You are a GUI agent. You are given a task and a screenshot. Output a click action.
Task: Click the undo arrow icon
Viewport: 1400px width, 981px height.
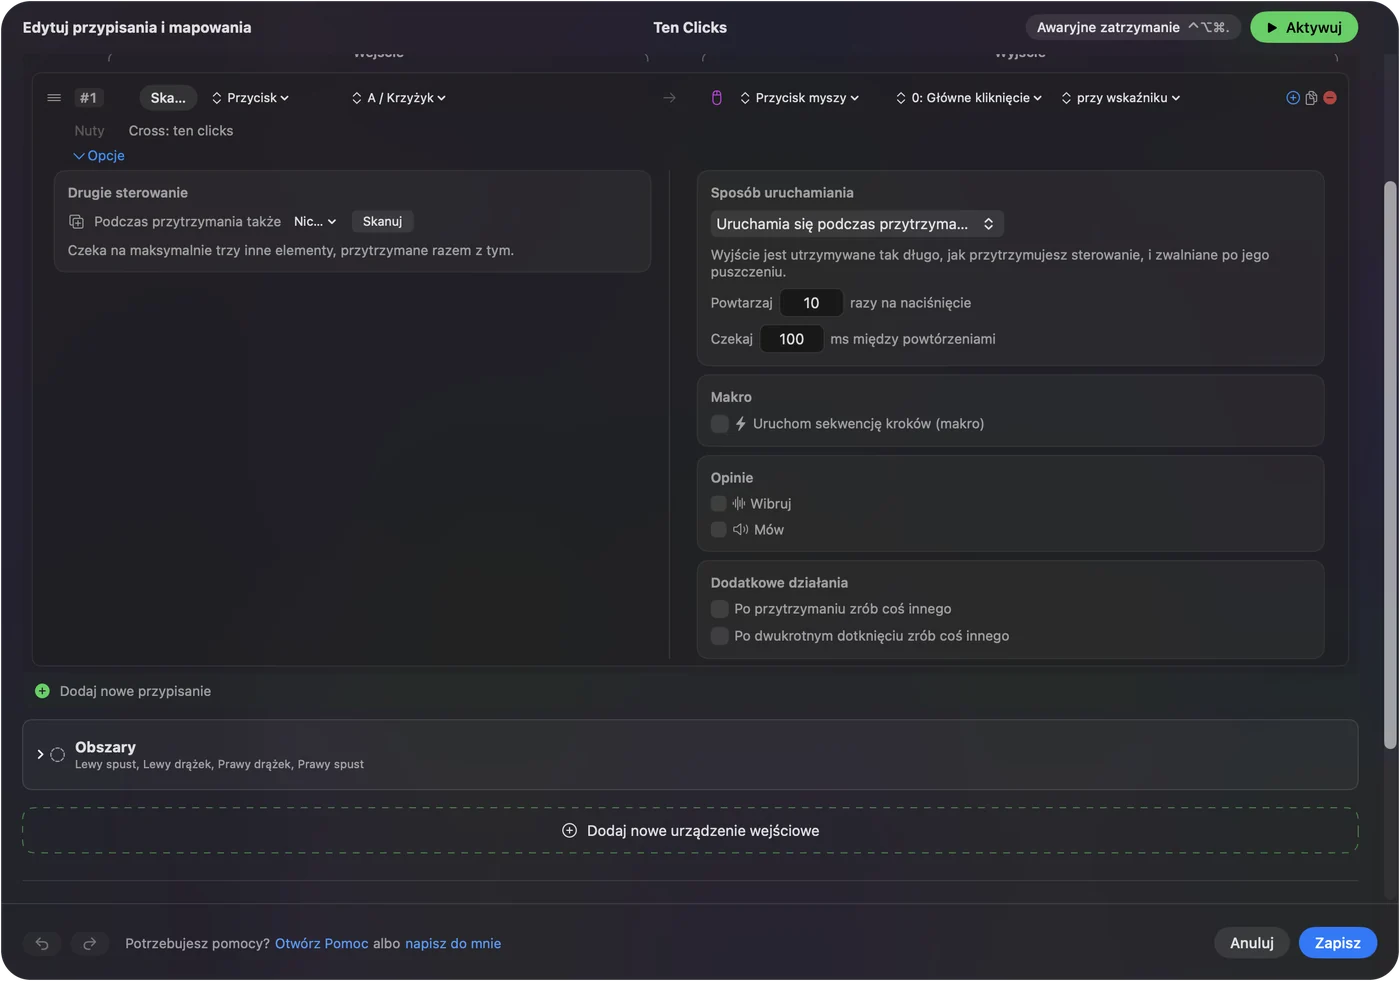coord(42,943)
